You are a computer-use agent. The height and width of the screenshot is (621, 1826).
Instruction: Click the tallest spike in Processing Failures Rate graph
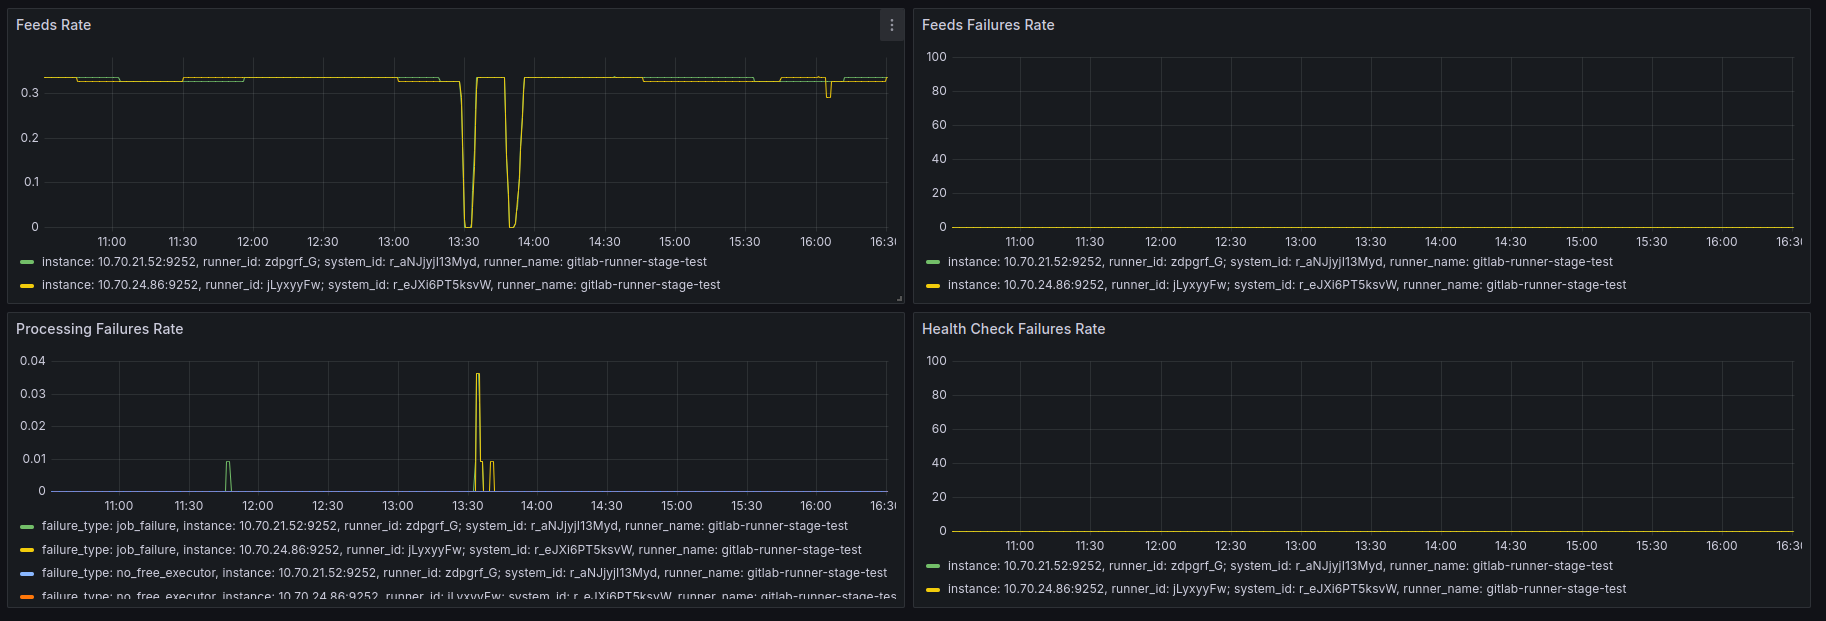coord(478,376)
